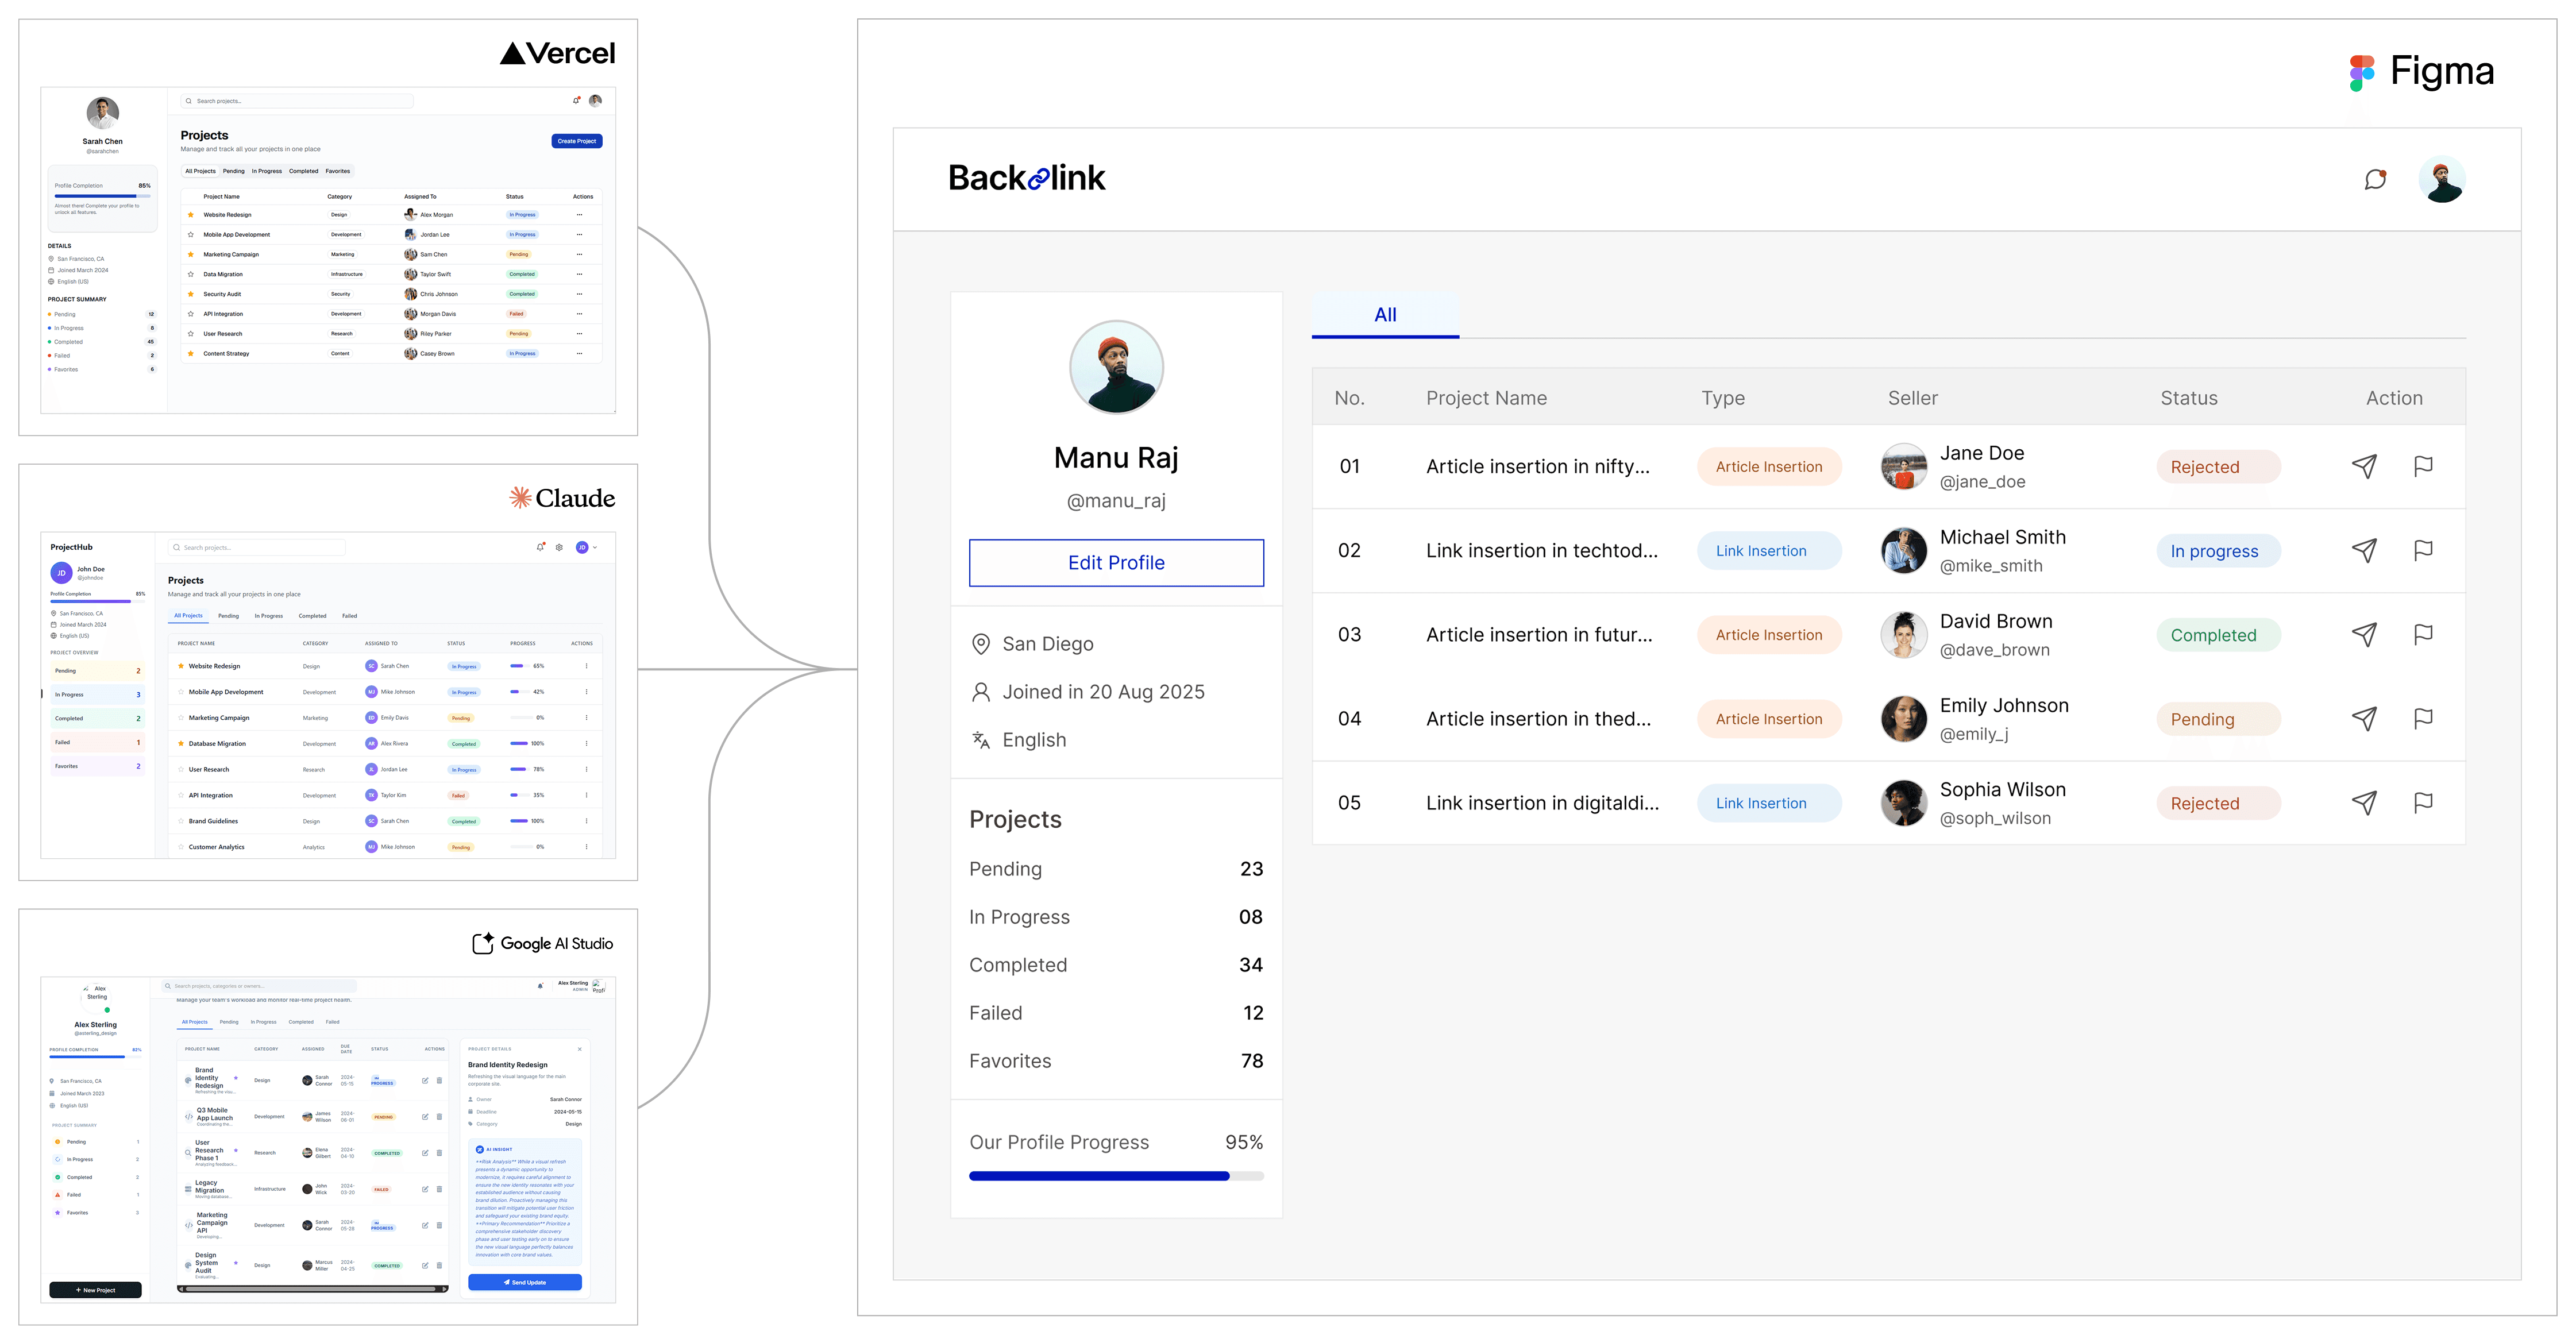
Task: Click the Send Update button in Google AI Studio mockup
Action: 525,1282
